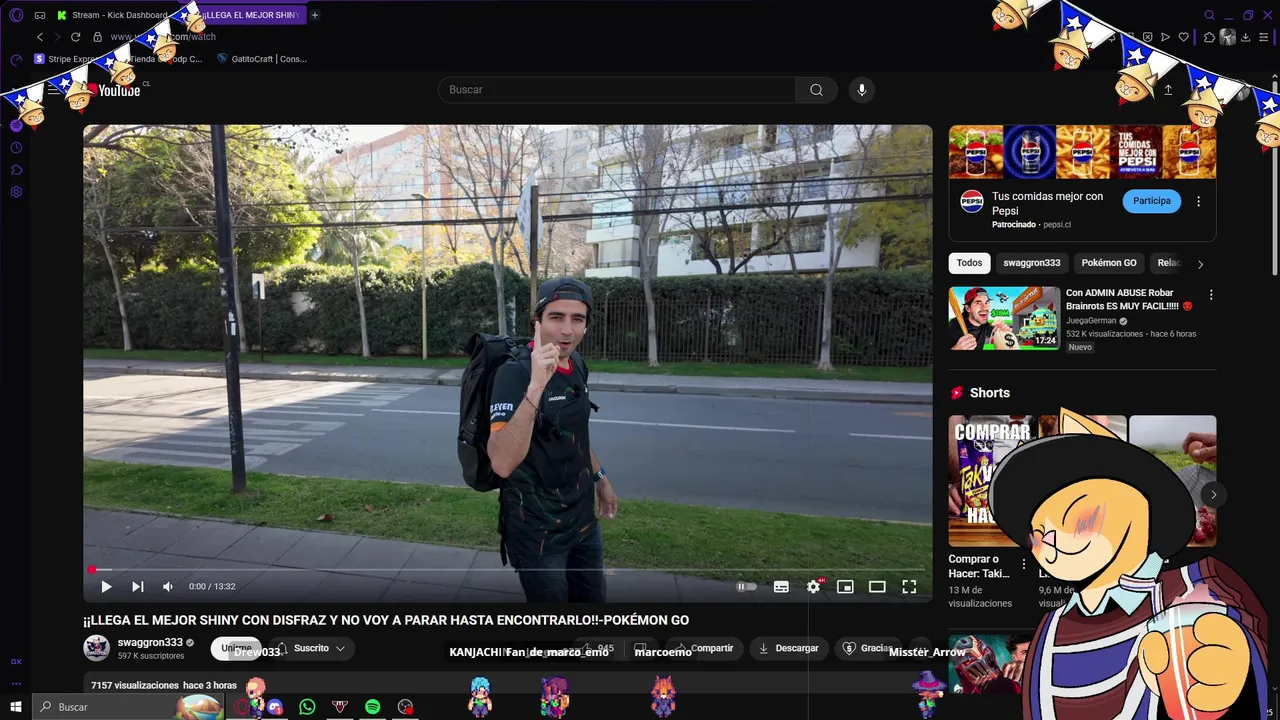Mute the video volume speaker icon

pos(168,587)
